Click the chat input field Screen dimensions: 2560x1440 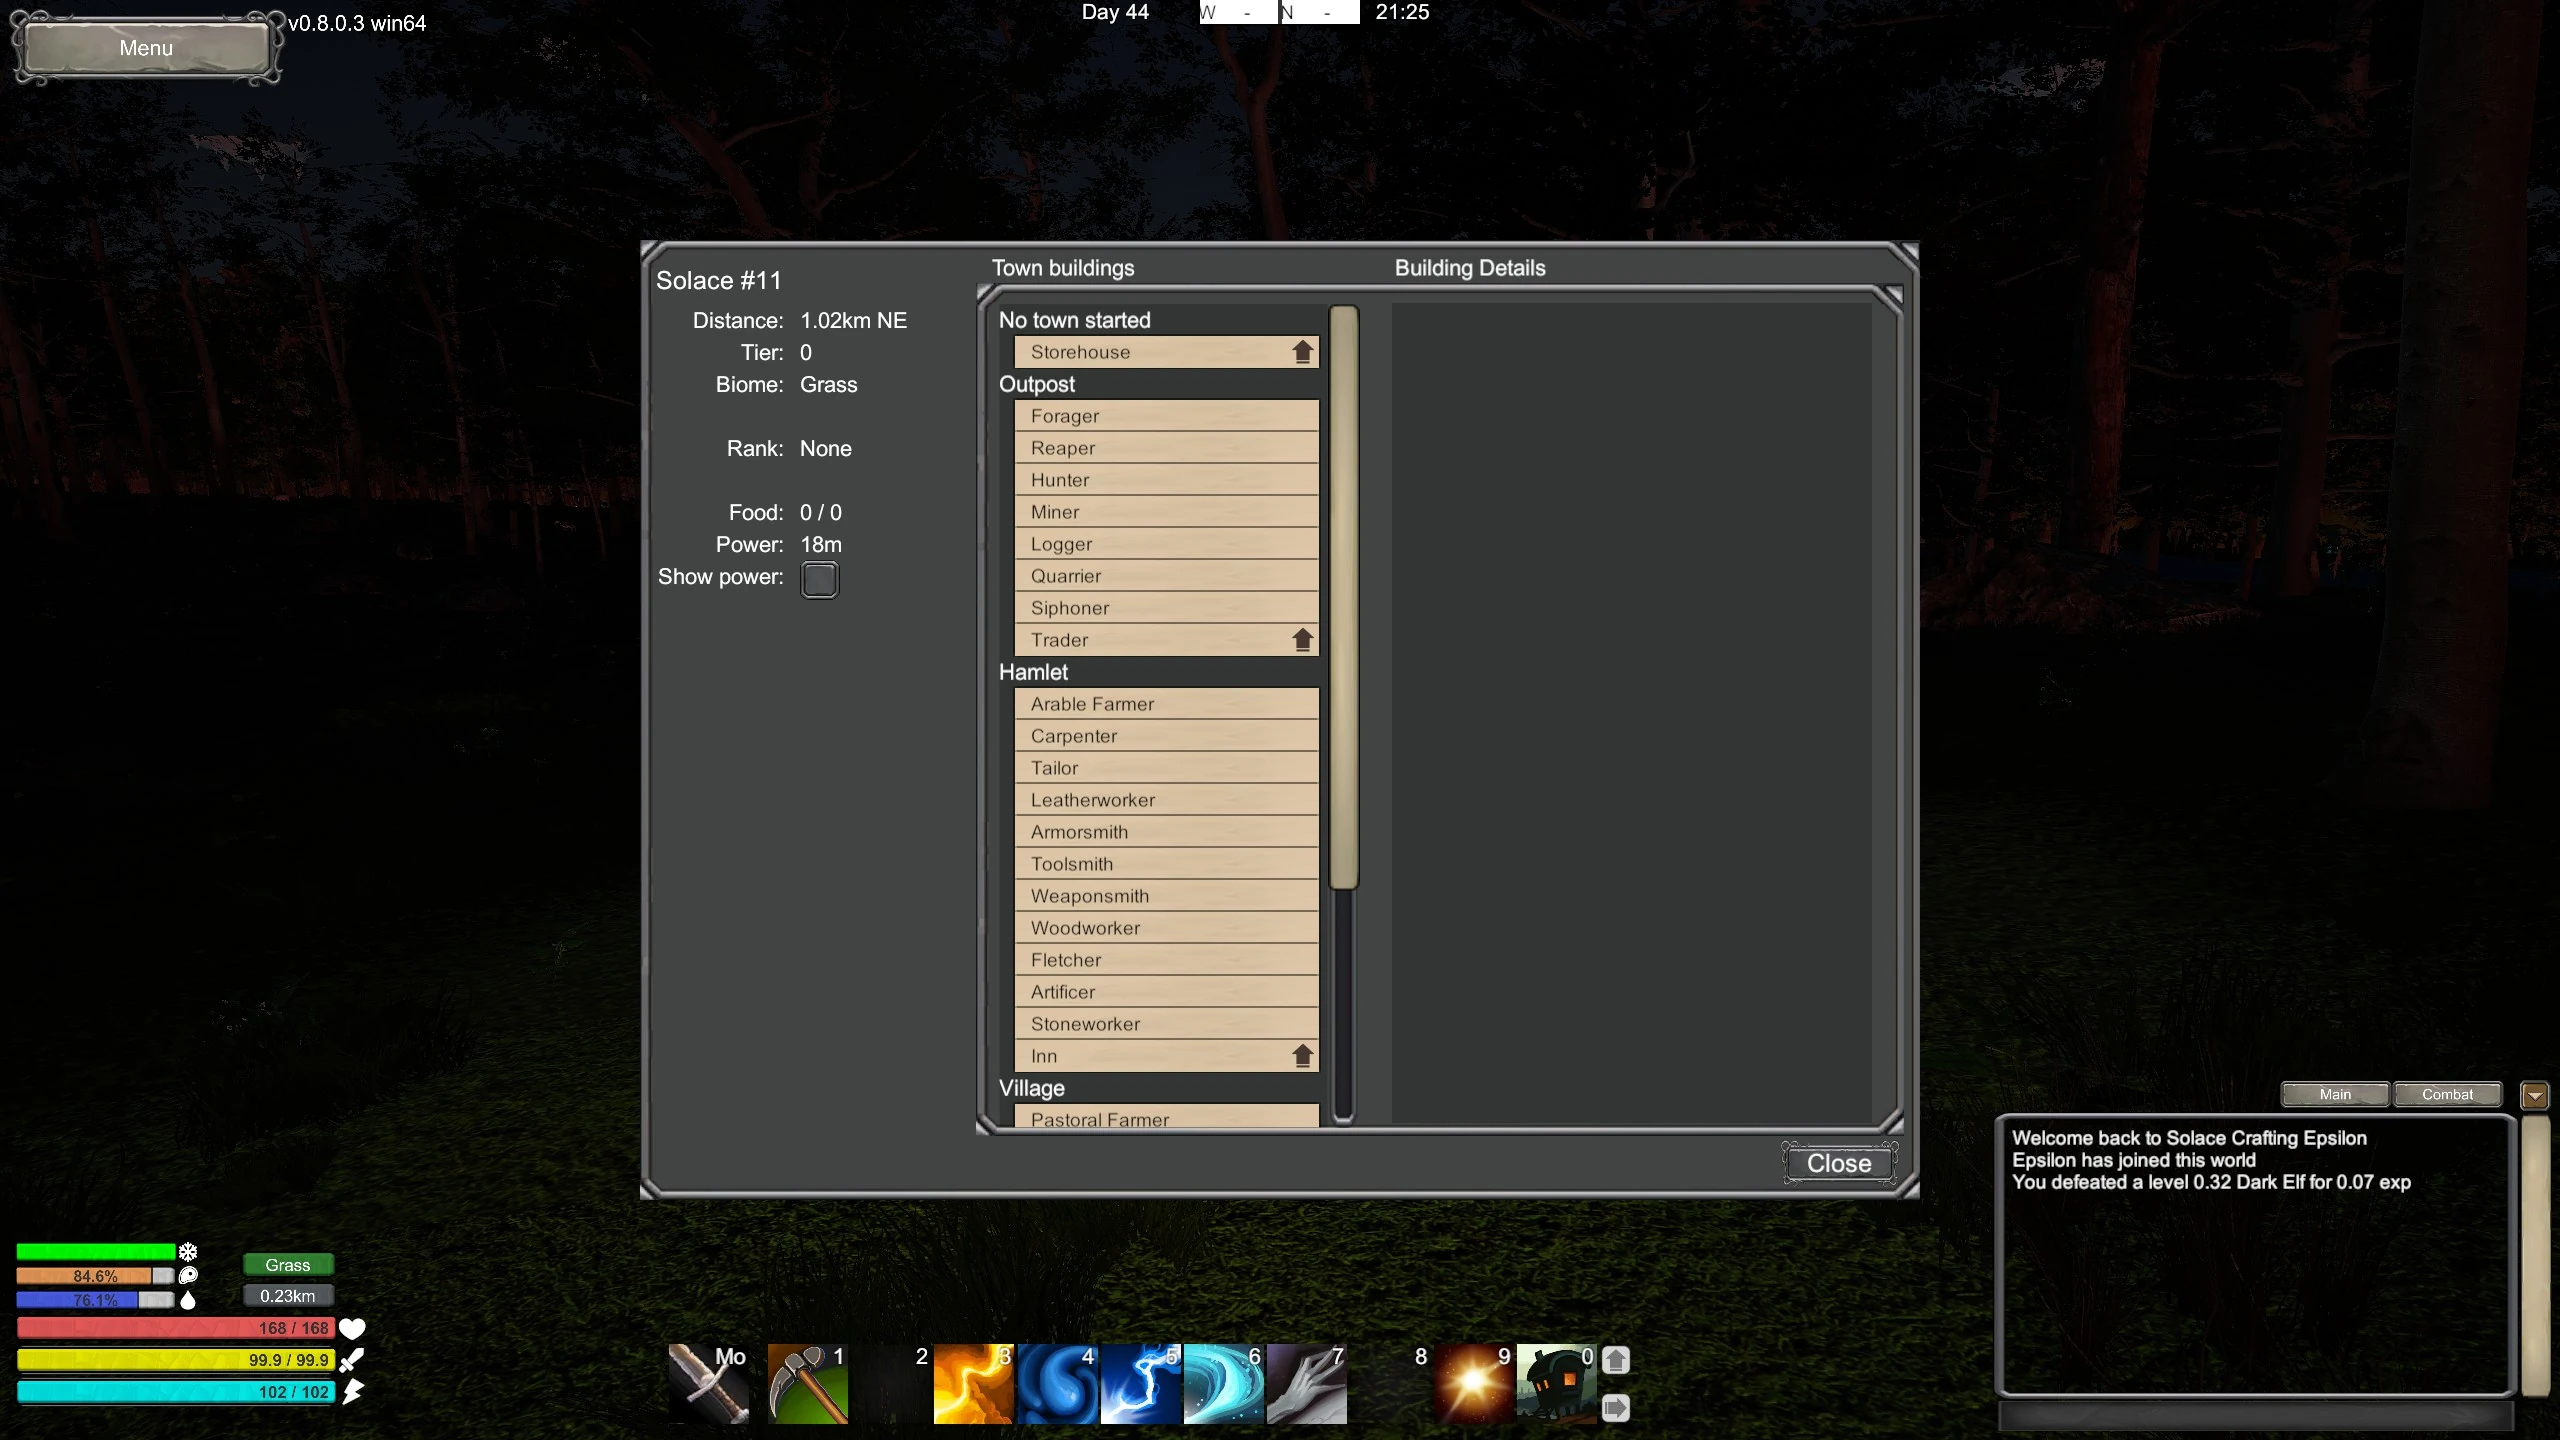[x=2255, y=1415]
